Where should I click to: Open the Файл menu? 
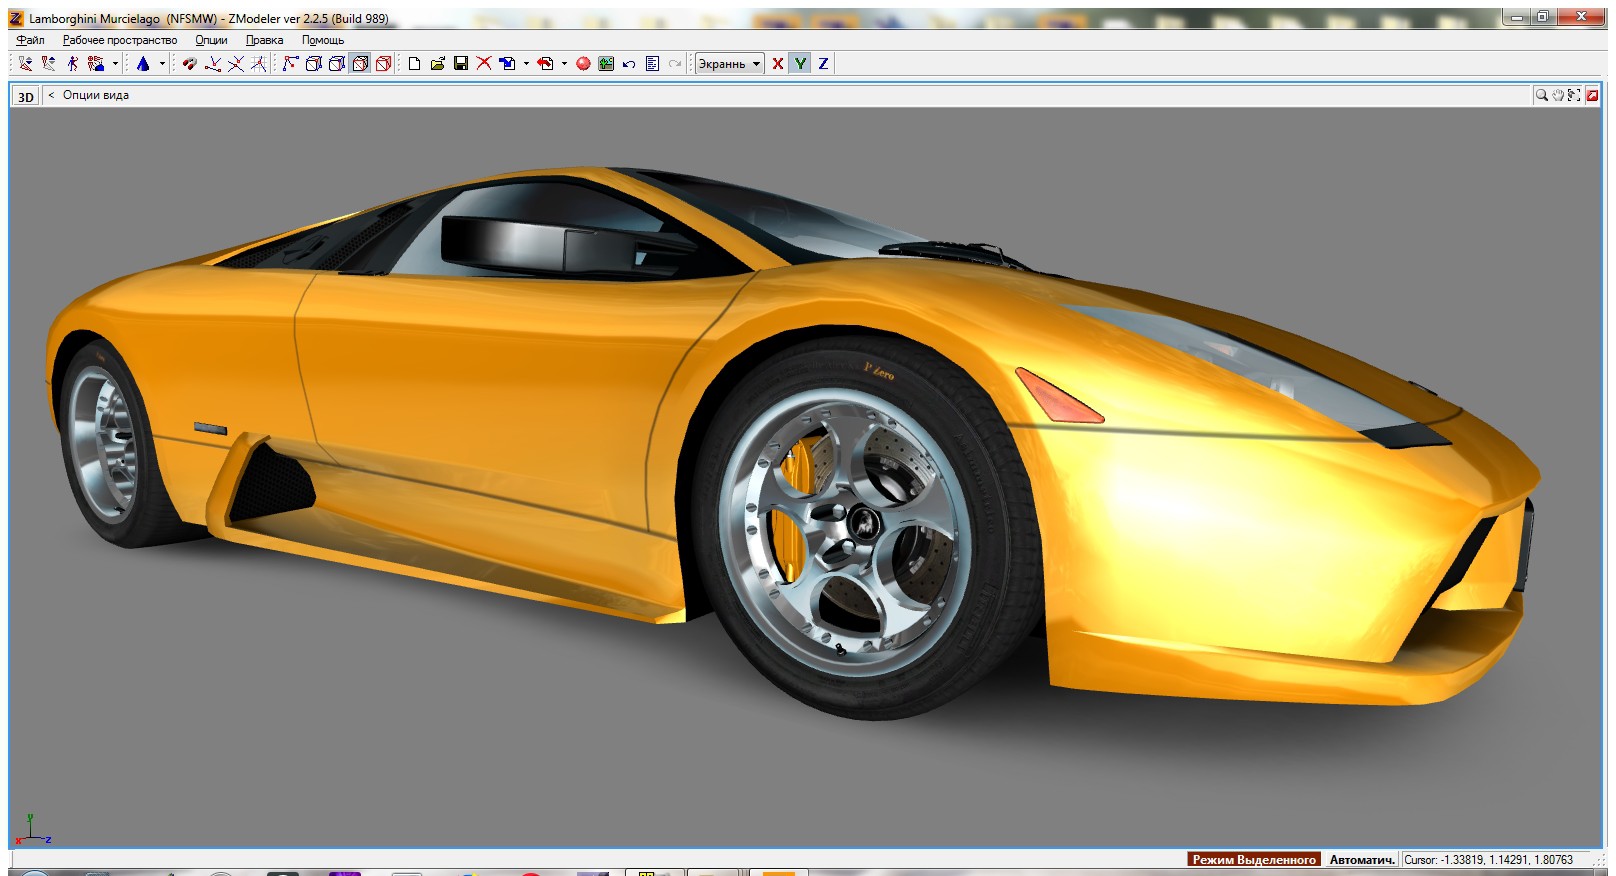(x=30, y=40)
